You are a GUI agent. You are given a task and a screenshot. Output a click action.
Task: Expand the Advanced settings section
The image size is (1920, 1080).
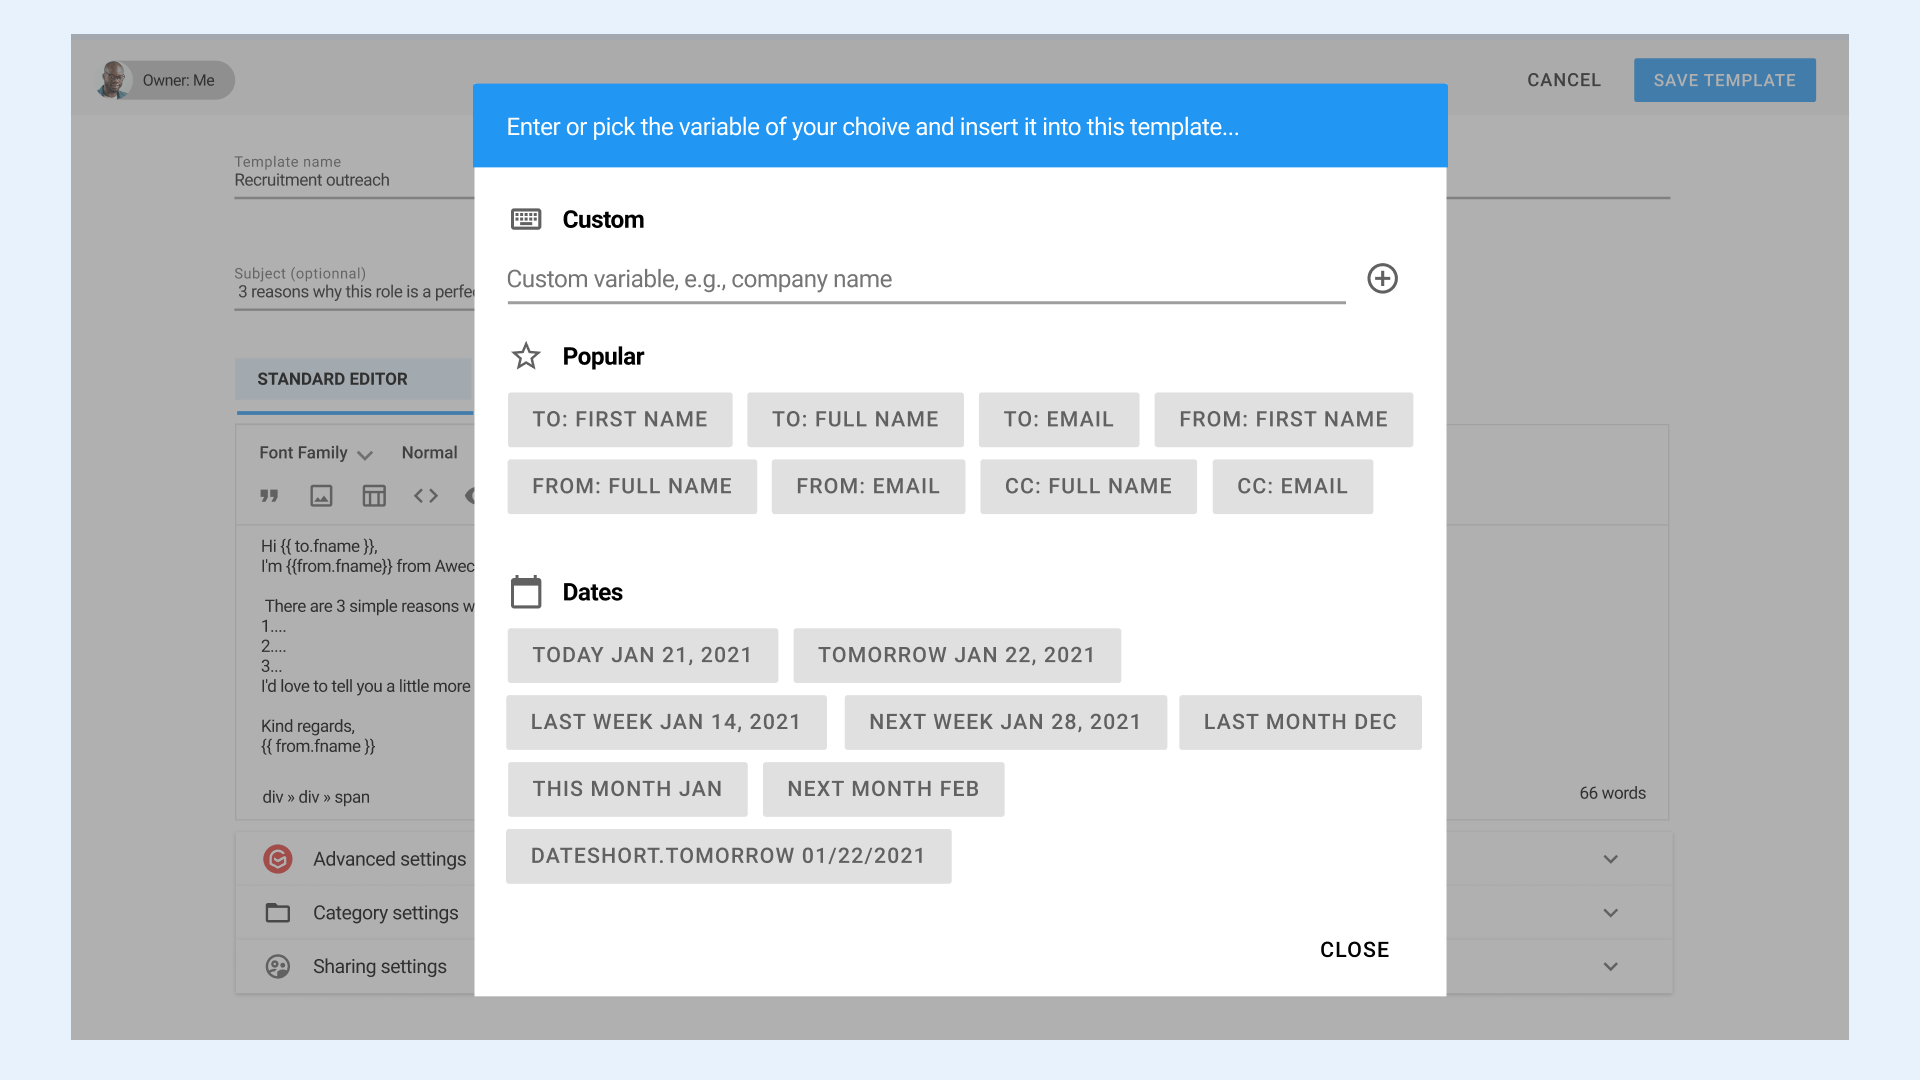tap(1611, 858)
